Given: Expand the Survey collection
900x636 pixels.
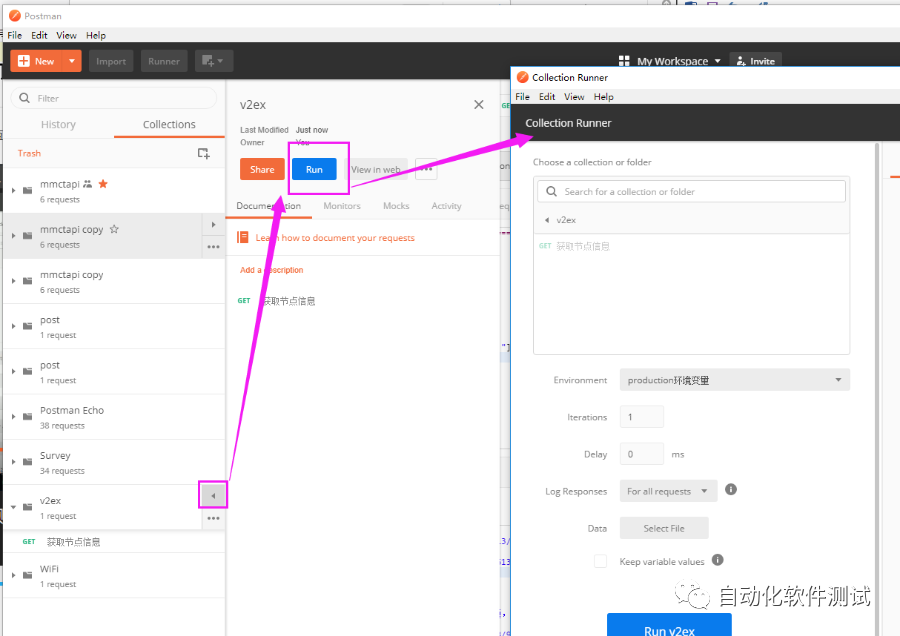Looking at the screenshot, I should (x=13, y=462).
